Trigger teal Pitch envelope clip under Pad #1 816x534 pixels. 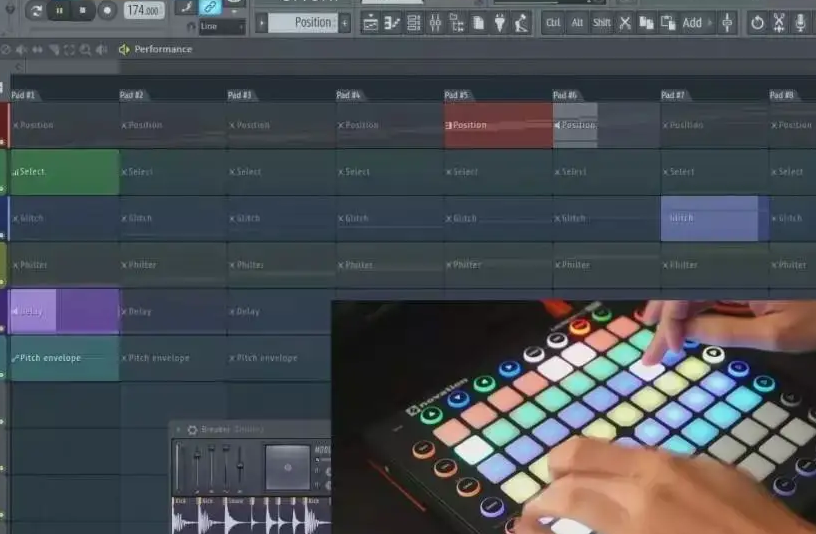[65, 358]
